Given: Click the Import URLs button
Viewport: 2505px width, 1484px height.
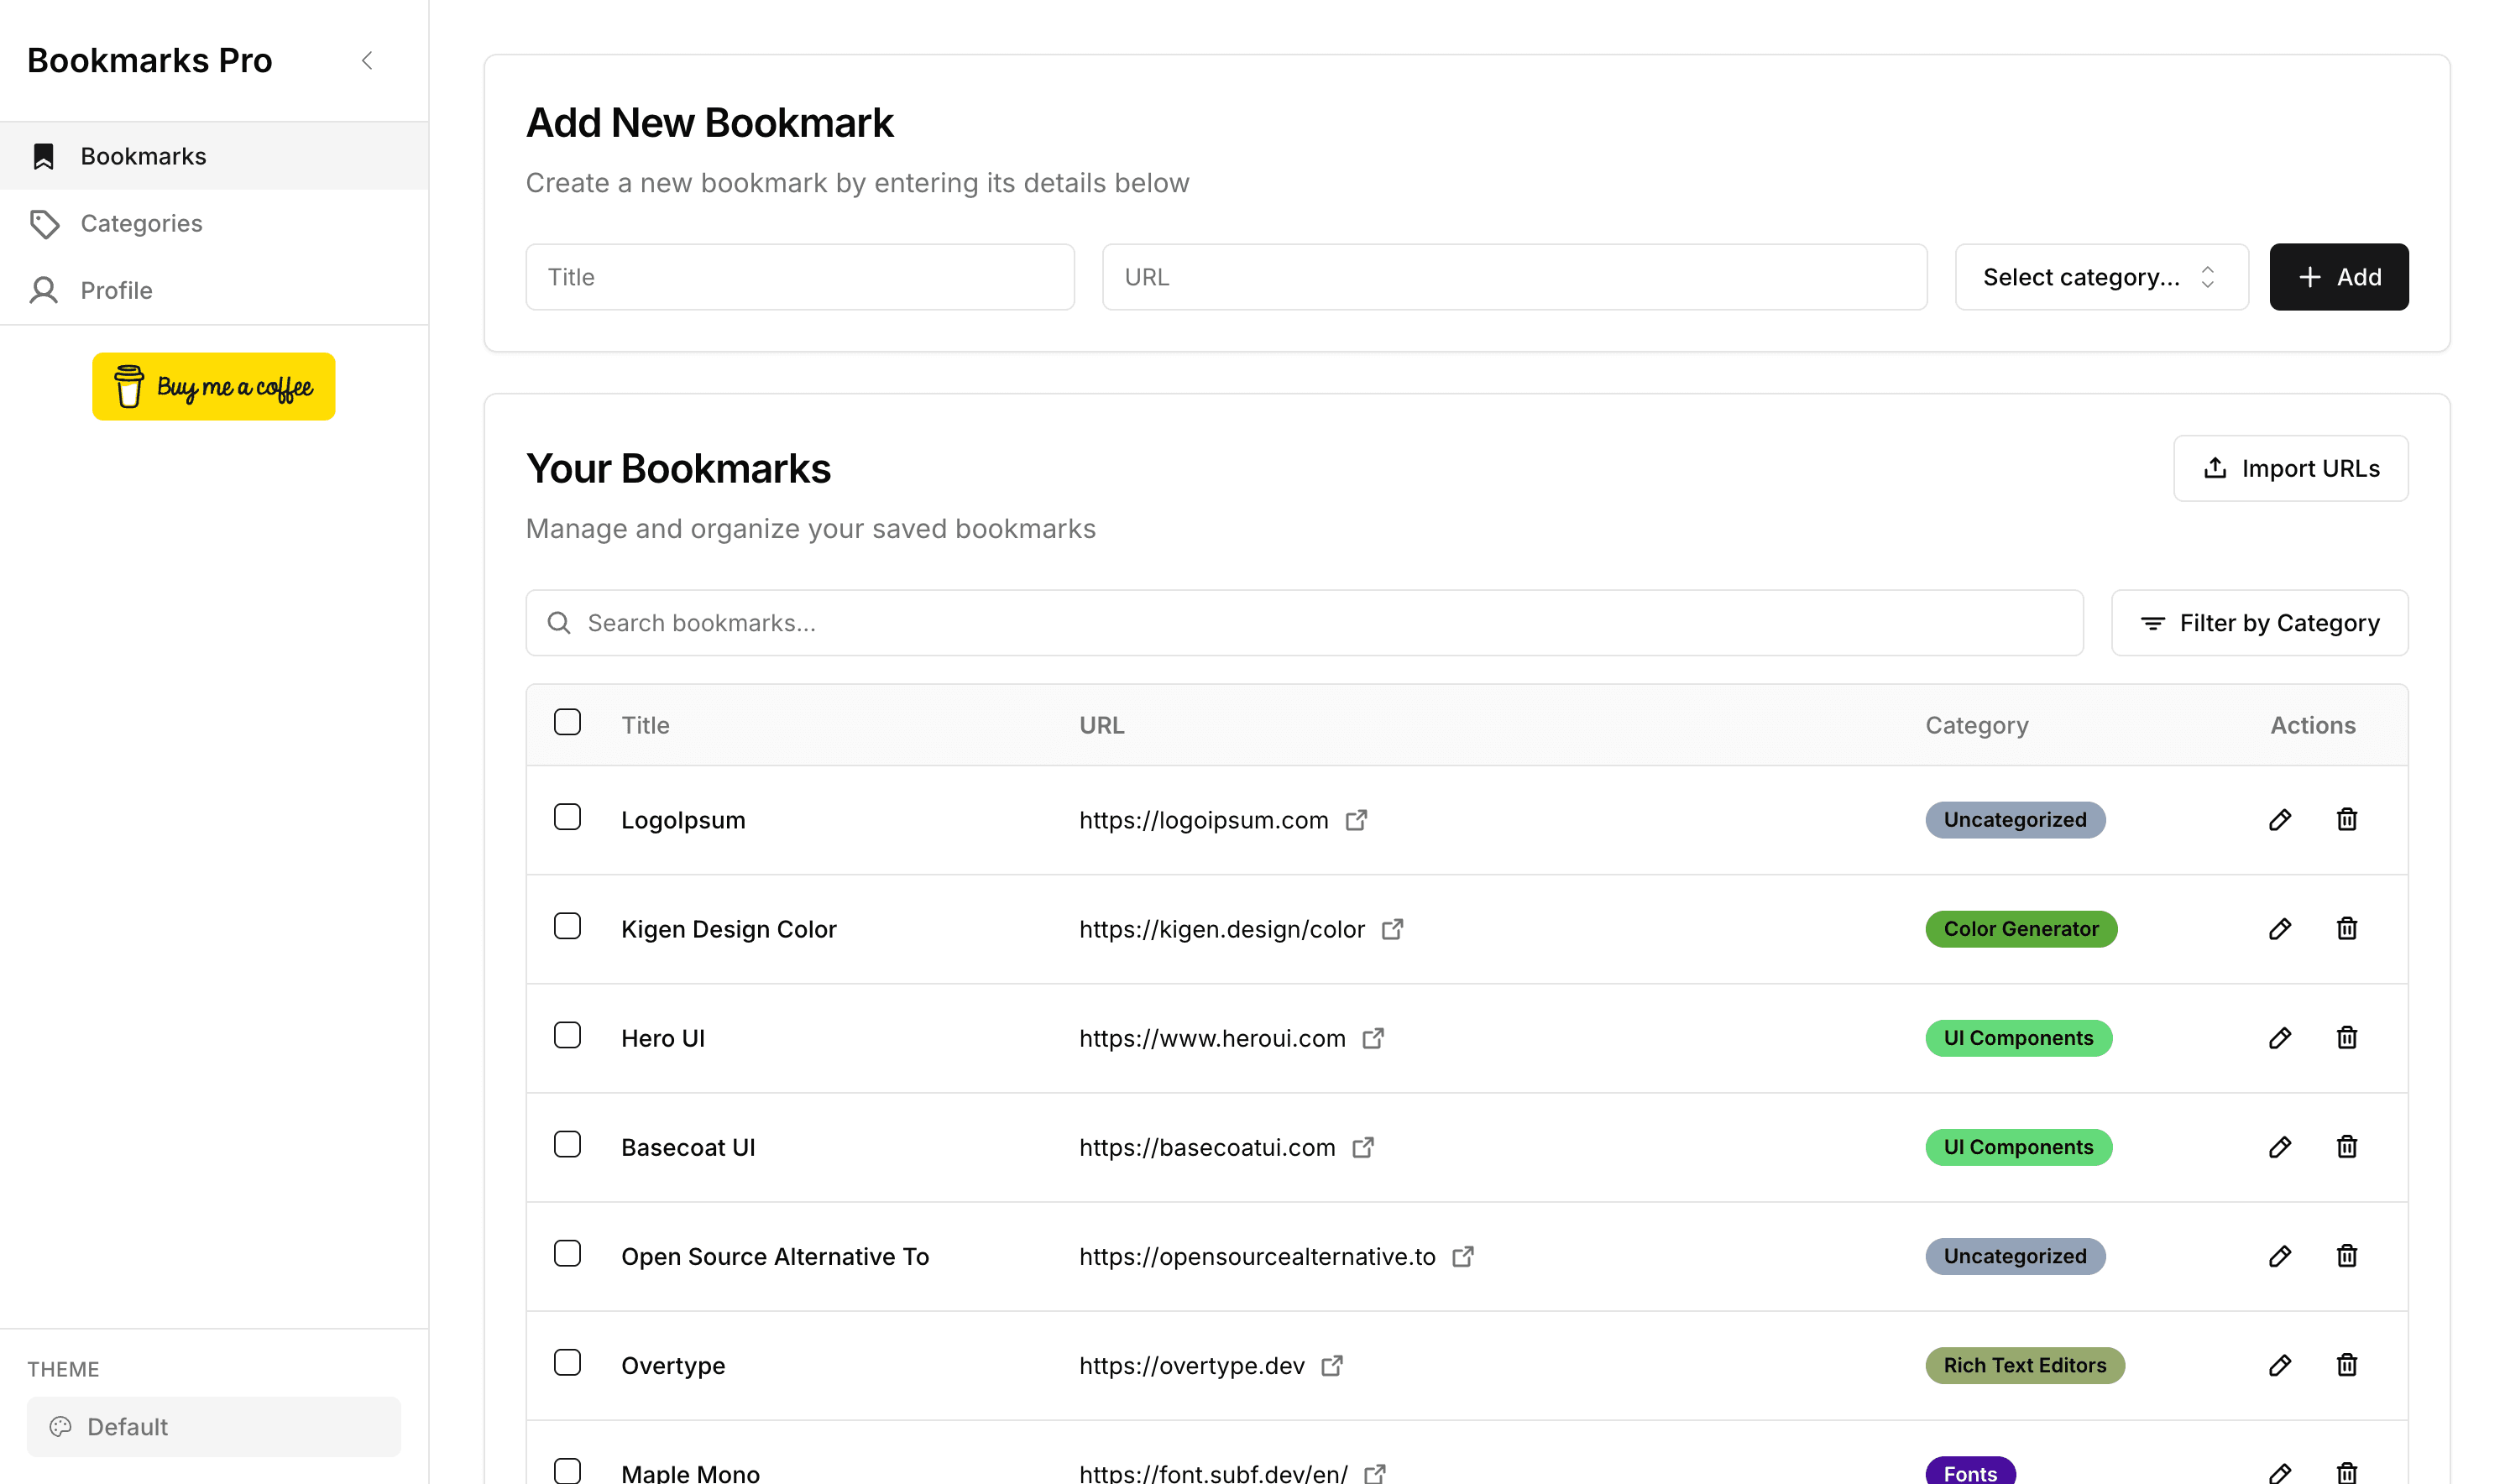Looking at the screenshot, I should tap(2290, 468).
